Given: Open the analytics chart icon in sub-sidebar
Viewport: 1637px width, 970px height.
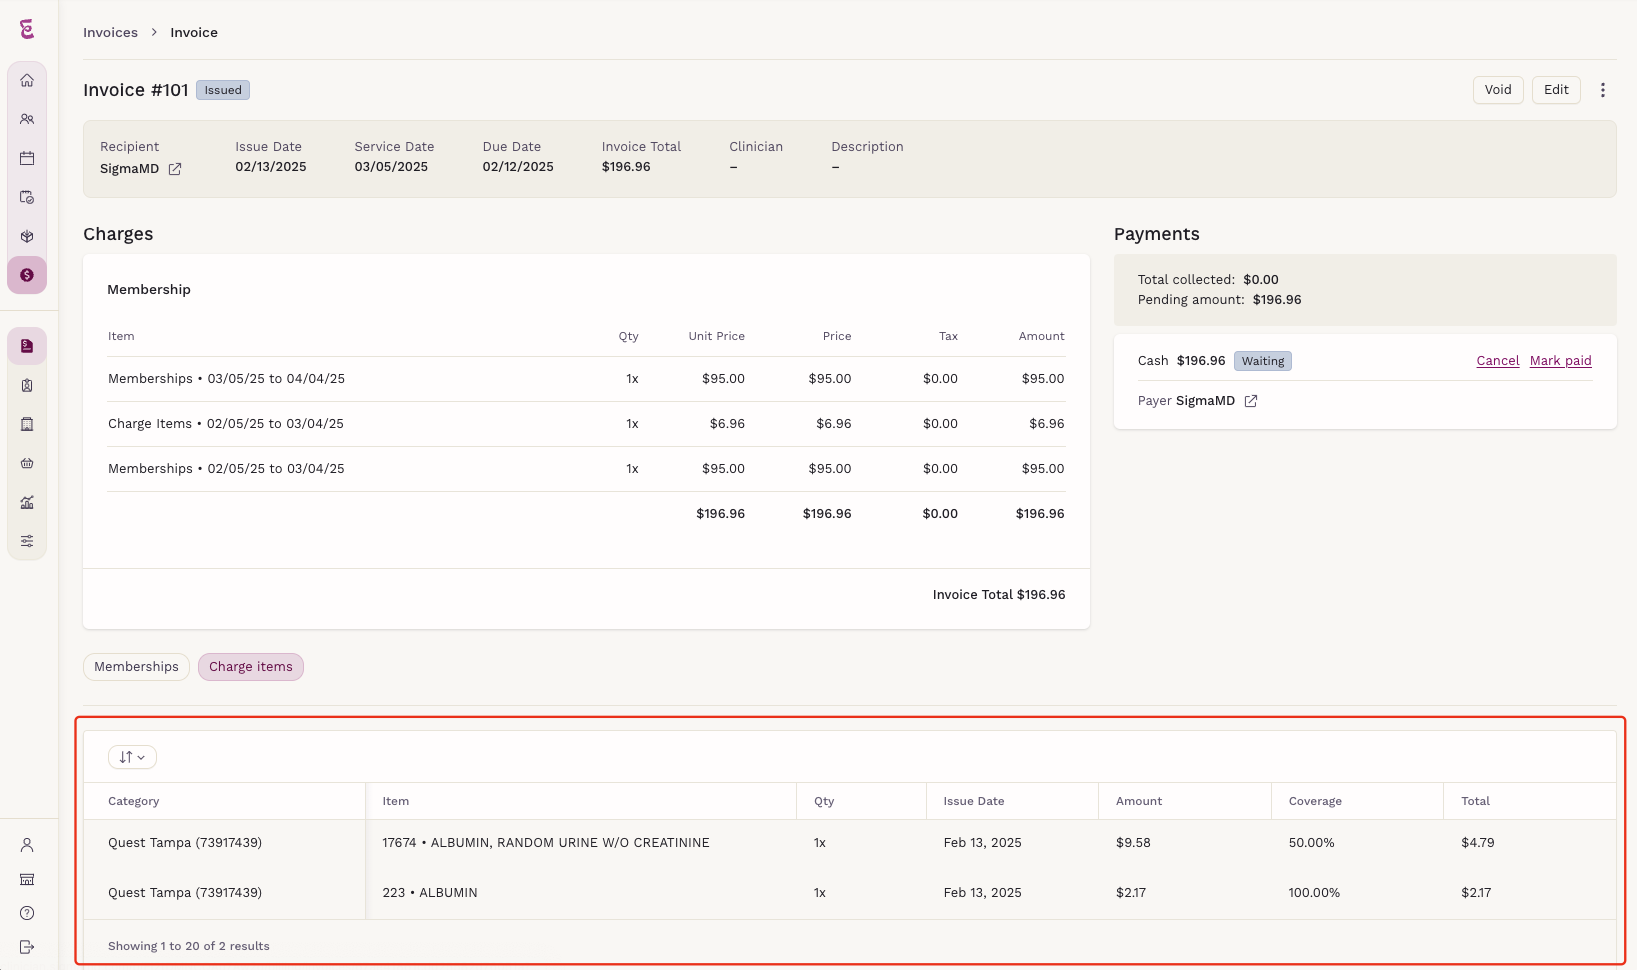Looking at the screenshot, I should (27, 502).
